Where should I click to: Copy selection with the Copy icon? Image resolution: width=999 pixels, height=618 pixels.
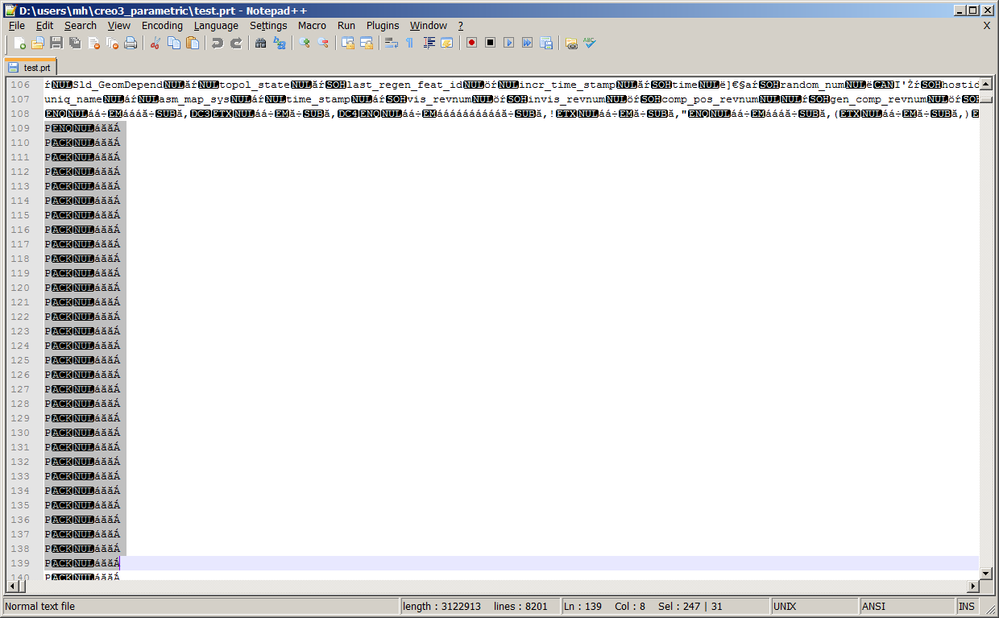[173, 43]
